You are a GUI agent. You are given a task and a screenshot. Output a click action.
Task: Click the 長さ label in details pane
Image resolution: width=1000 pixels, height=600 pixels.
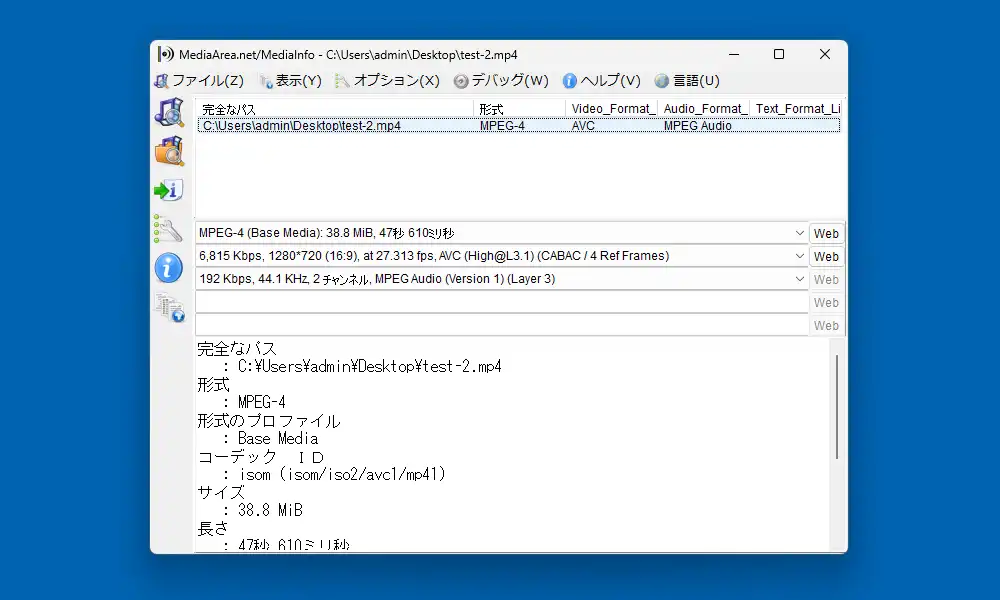[212, 529]
